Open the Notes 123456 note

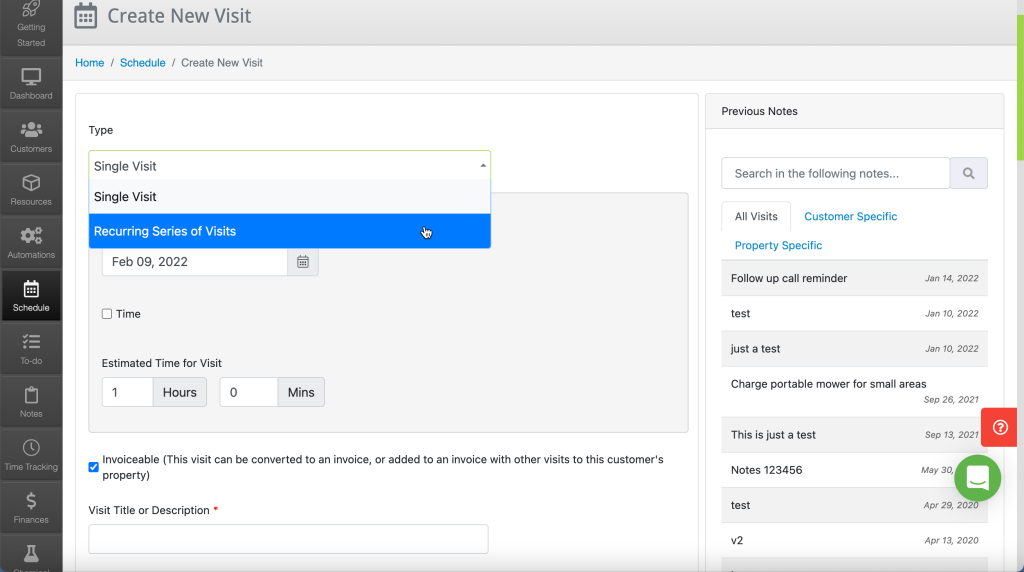pyautogui.click(x=854, y=470)
